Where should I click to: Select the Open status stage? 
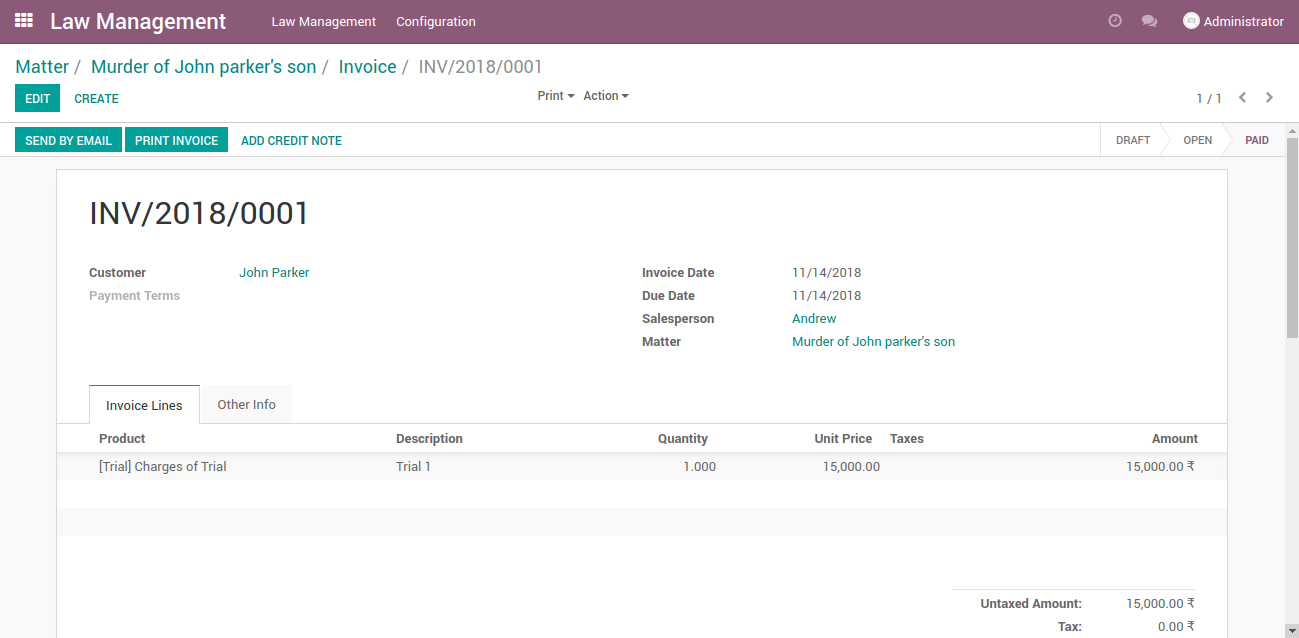tap(1197, 140)
